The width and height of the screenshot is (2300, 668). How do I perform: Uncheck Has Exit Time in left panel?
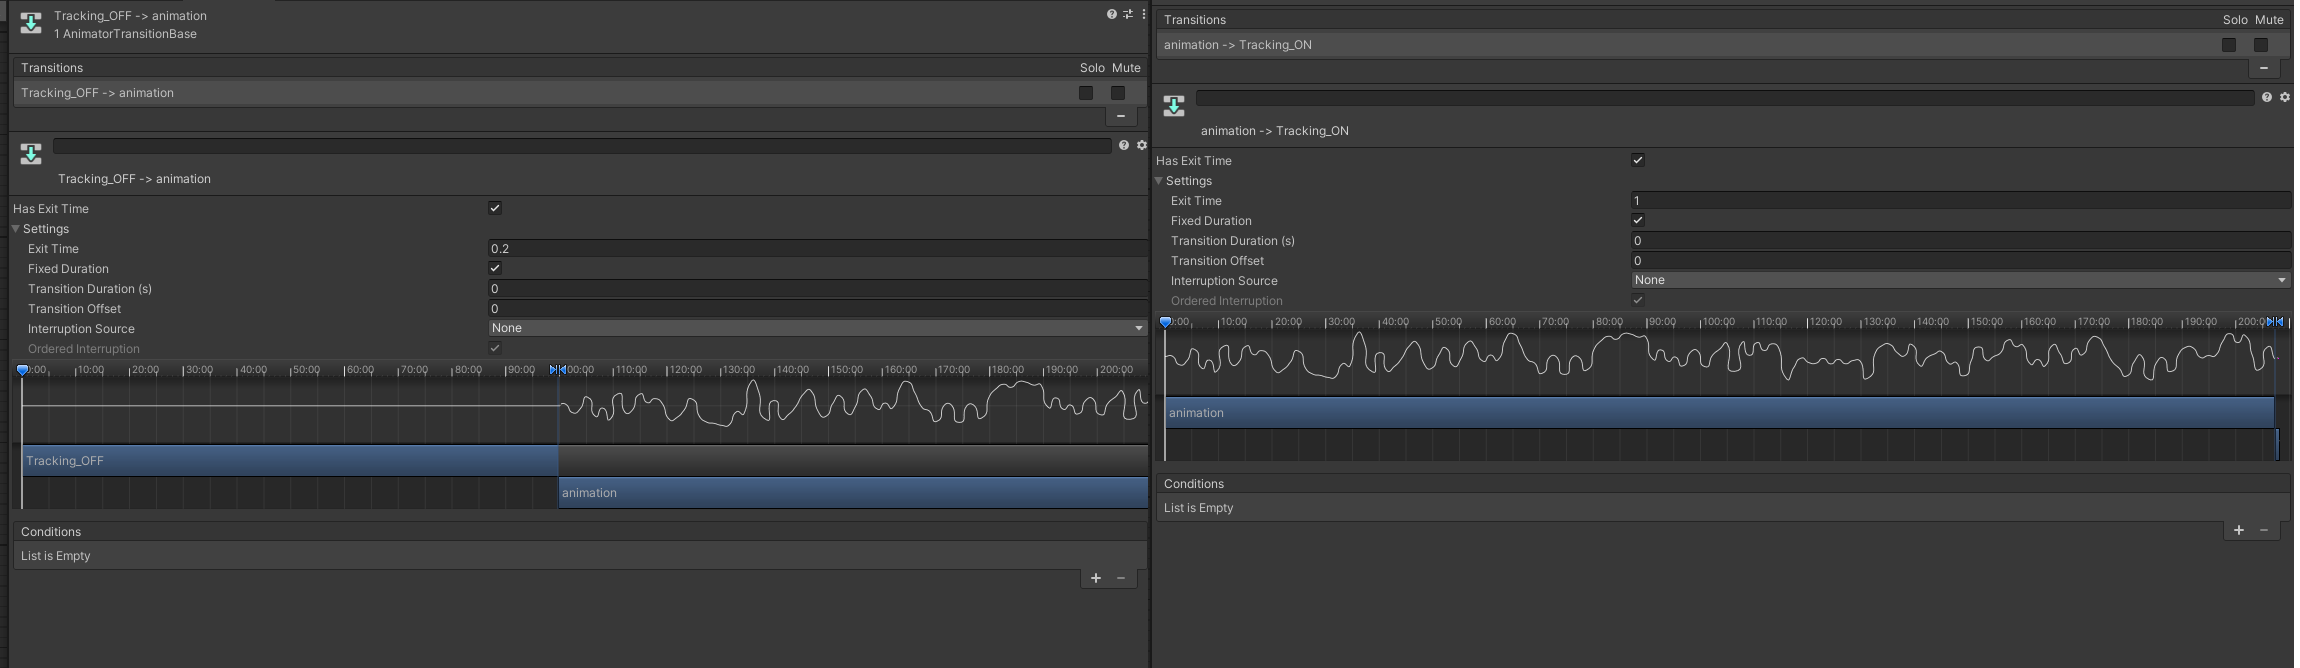(x=495, y=208)
